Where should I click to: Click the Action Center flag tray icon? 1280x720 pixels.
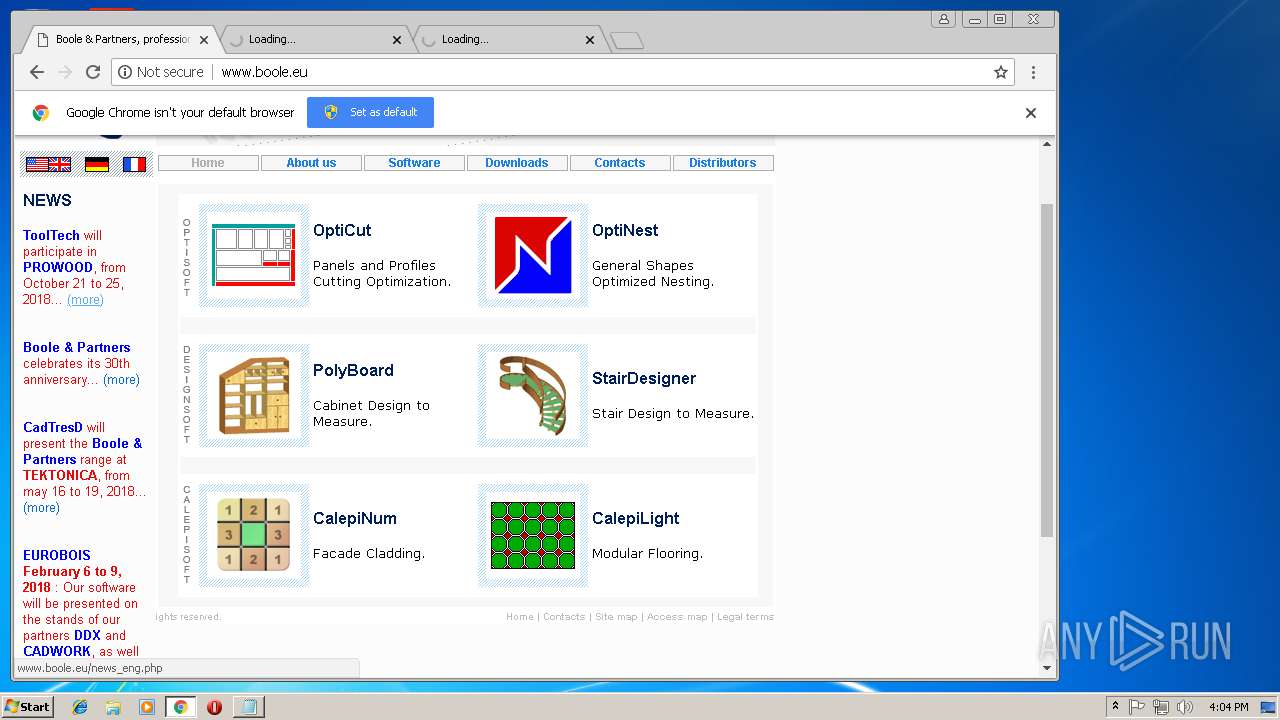coord(1137,707)
